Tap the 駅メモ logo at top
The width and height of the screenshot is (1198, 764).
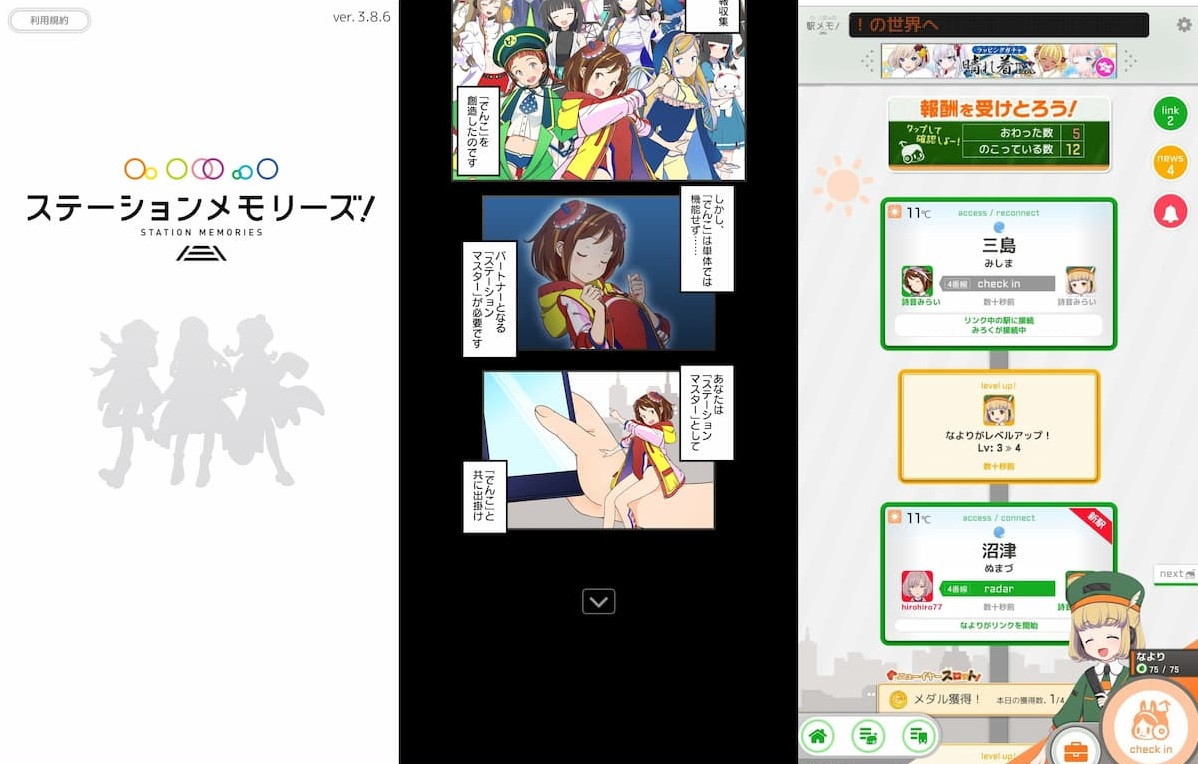pos(823,23)
